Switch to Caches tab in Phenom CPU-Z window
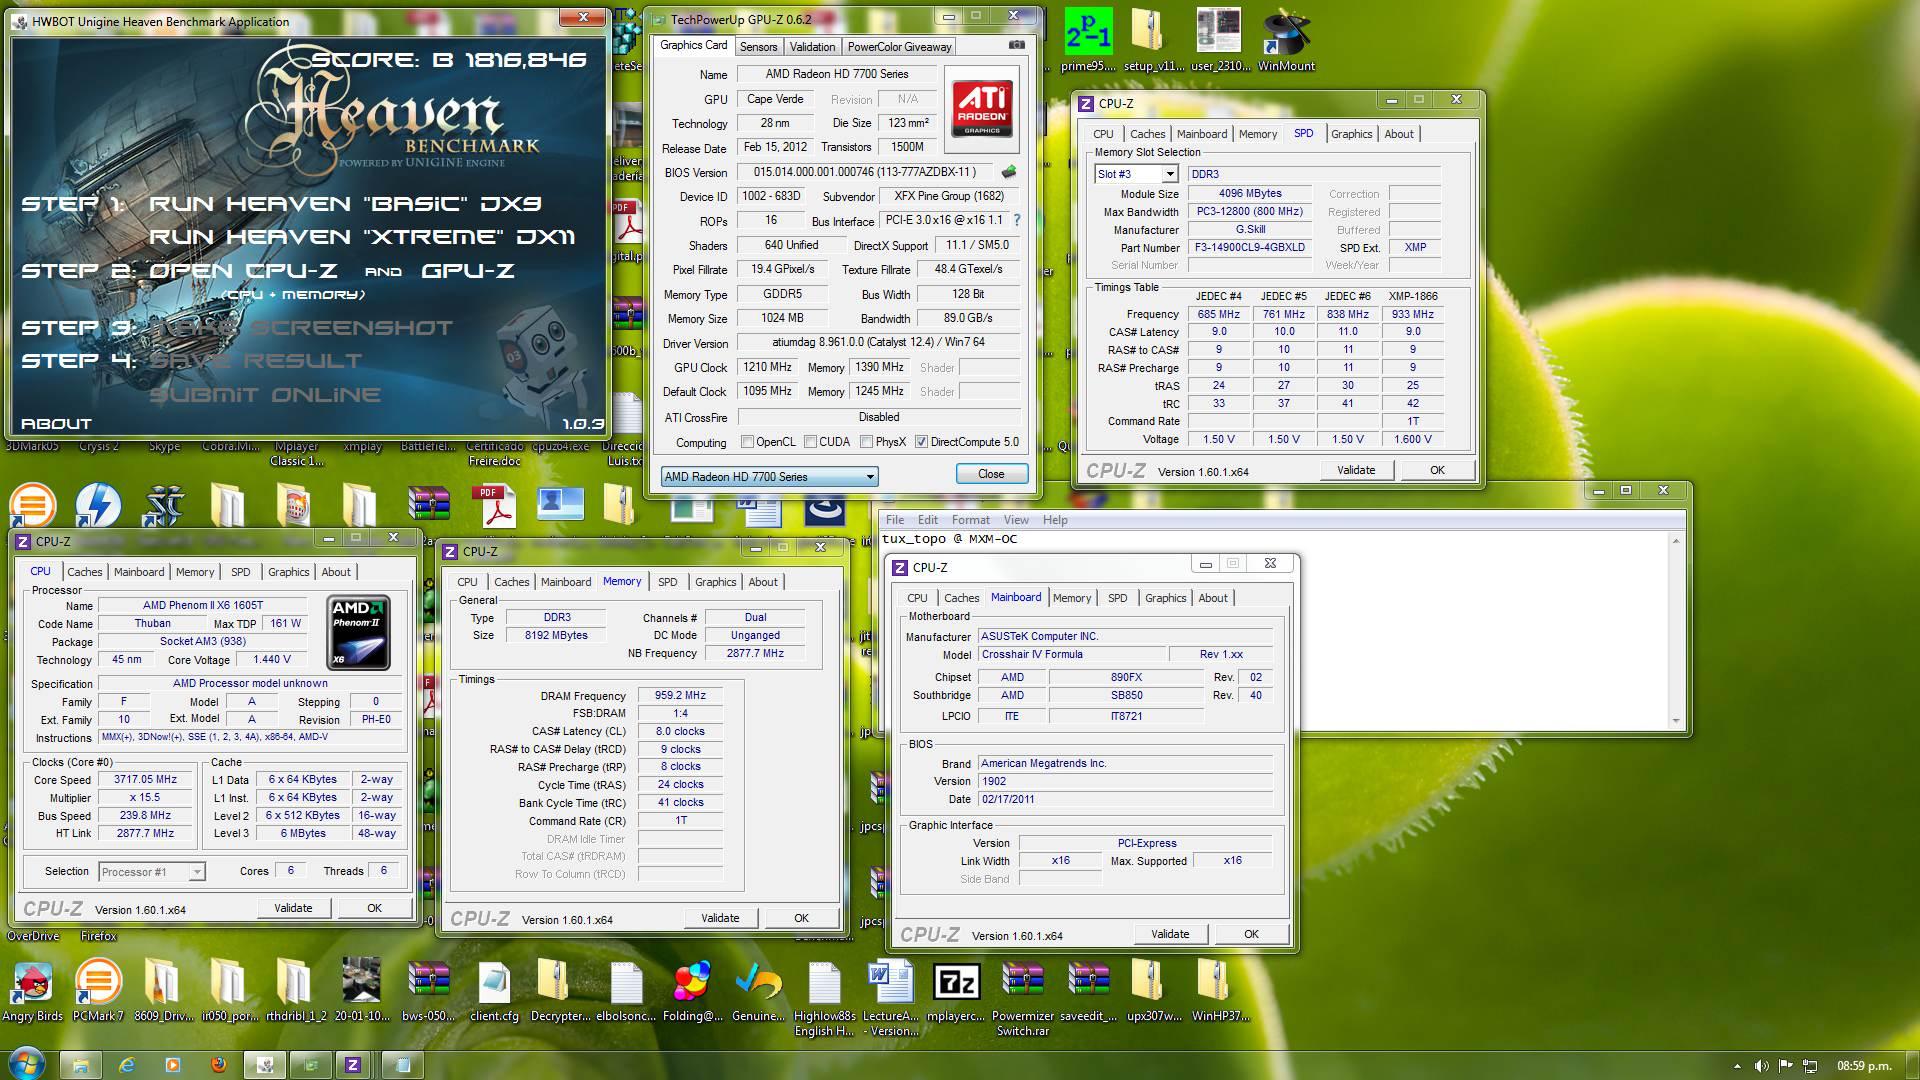The width and height of the screenshot is (1920, 1080). pyautogui.click(x=84, y=572)
